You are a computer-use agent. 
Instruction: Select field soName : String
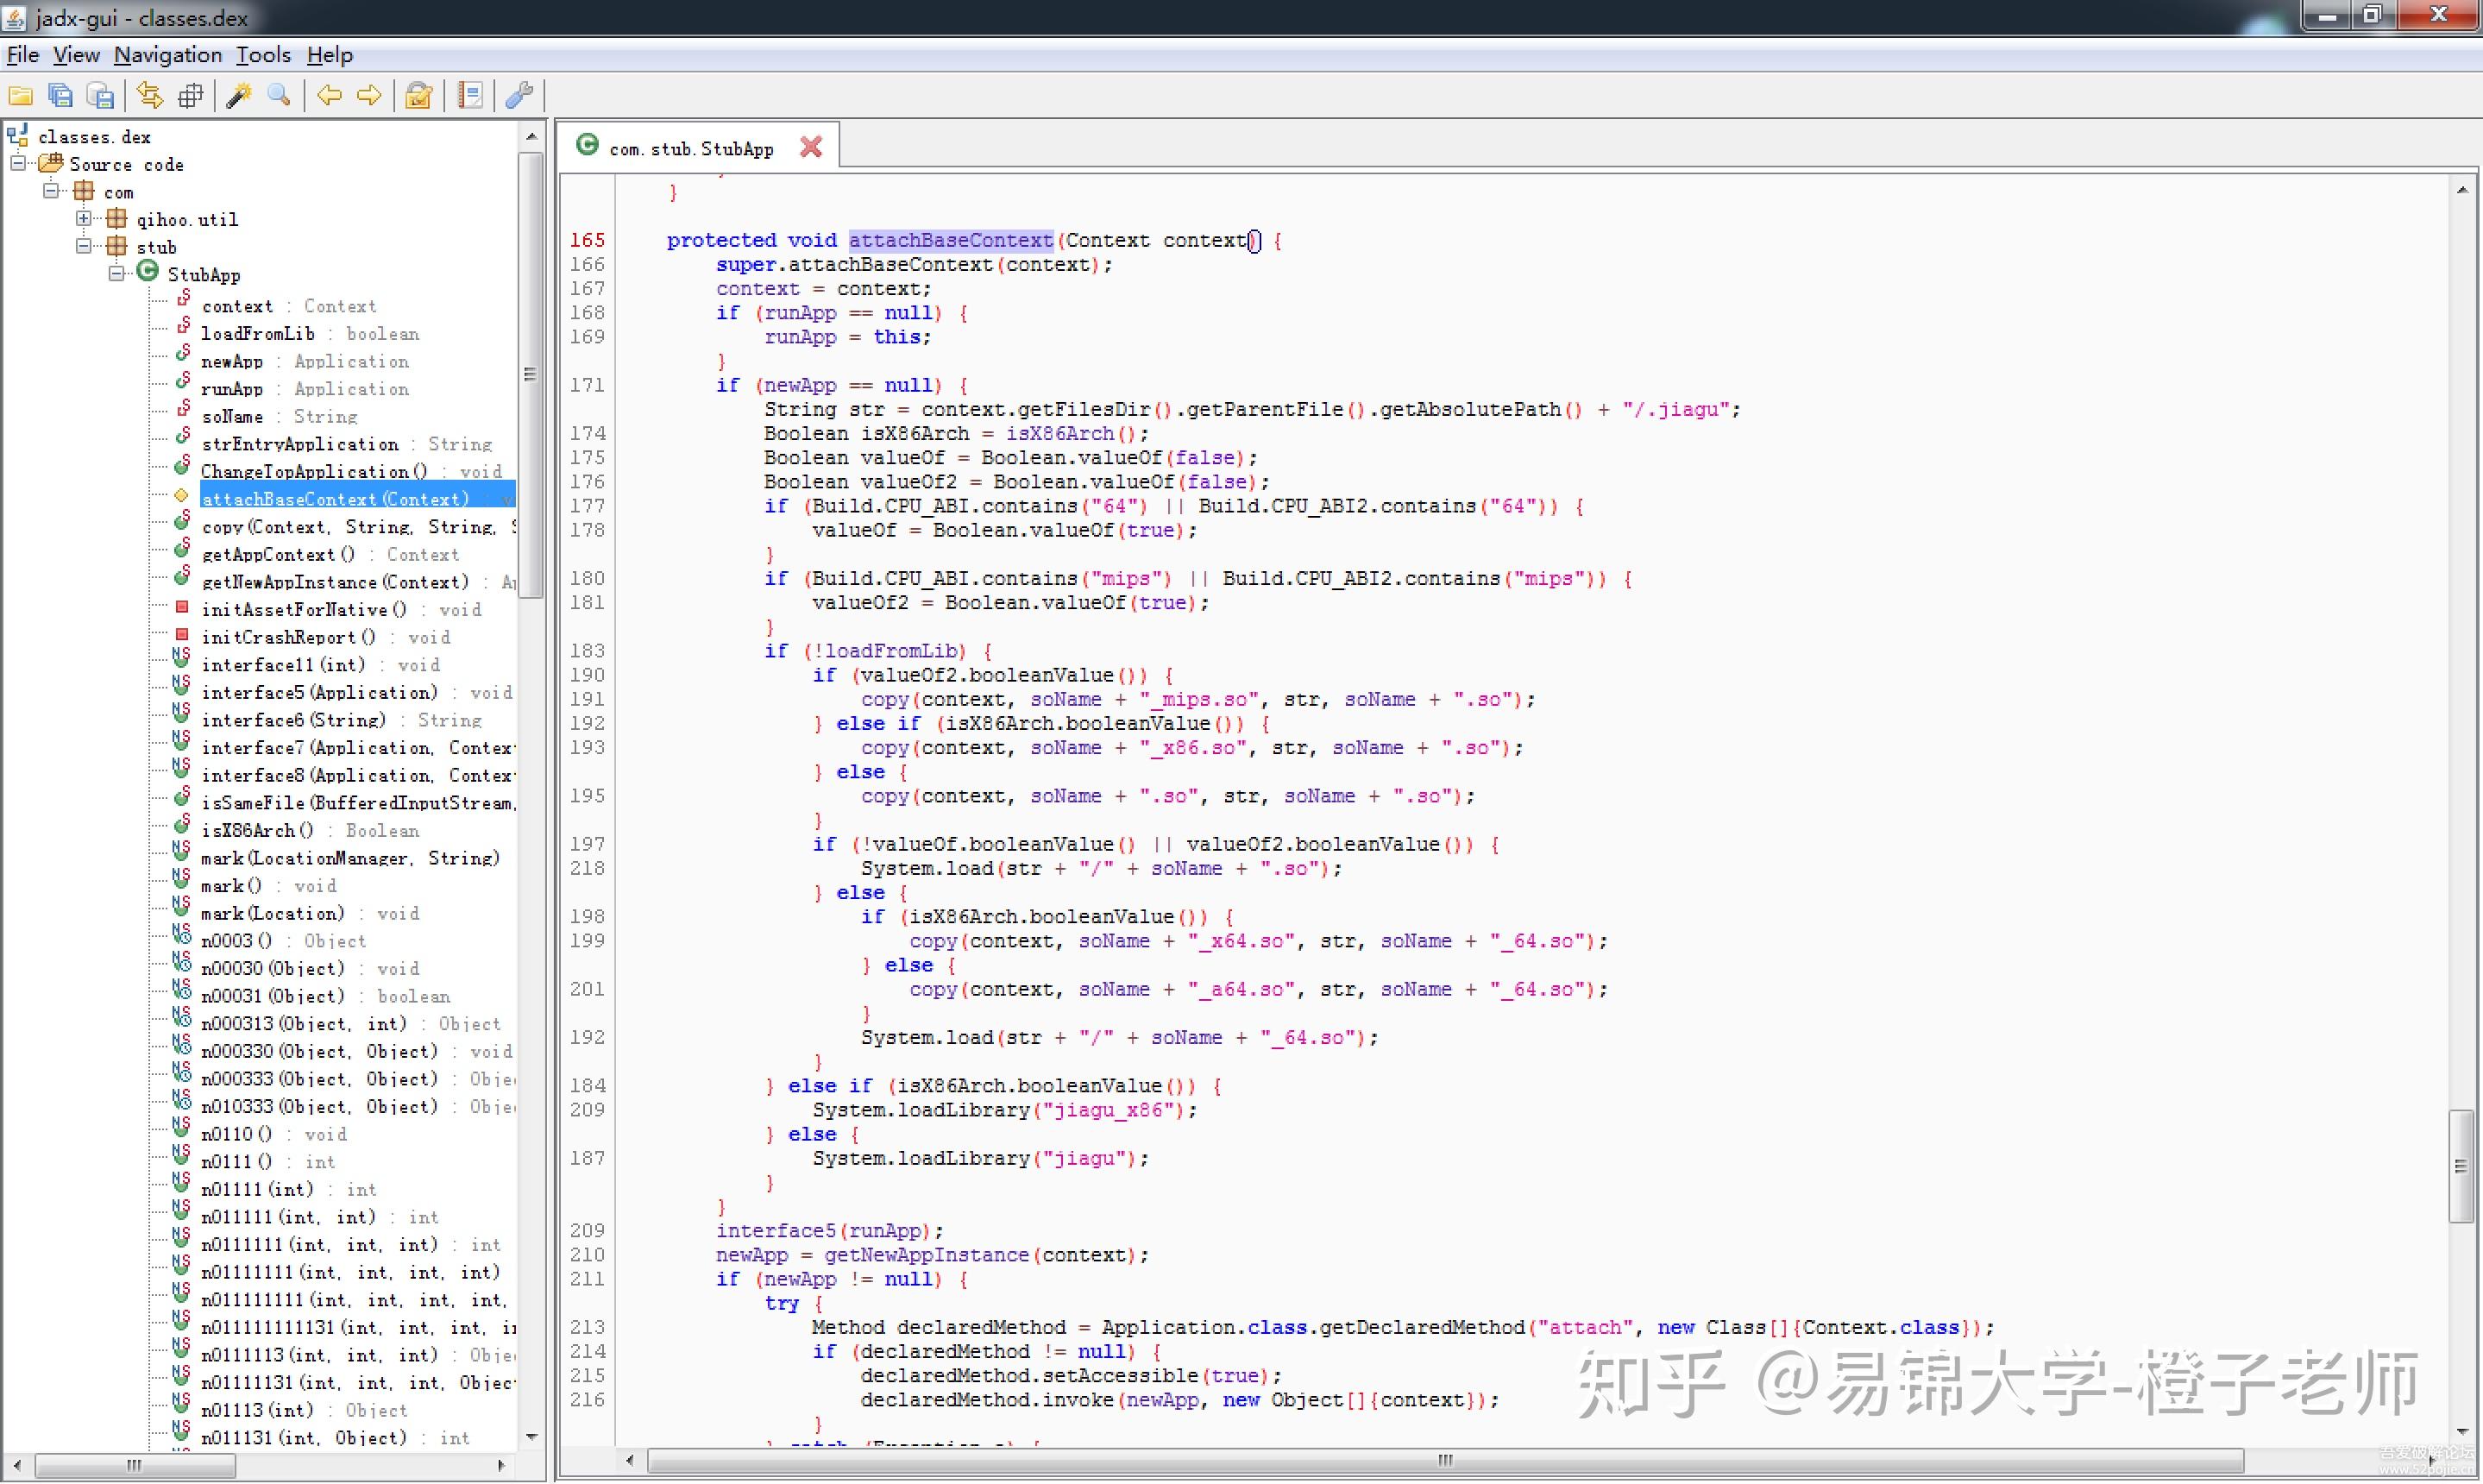[x=279, y=417]
